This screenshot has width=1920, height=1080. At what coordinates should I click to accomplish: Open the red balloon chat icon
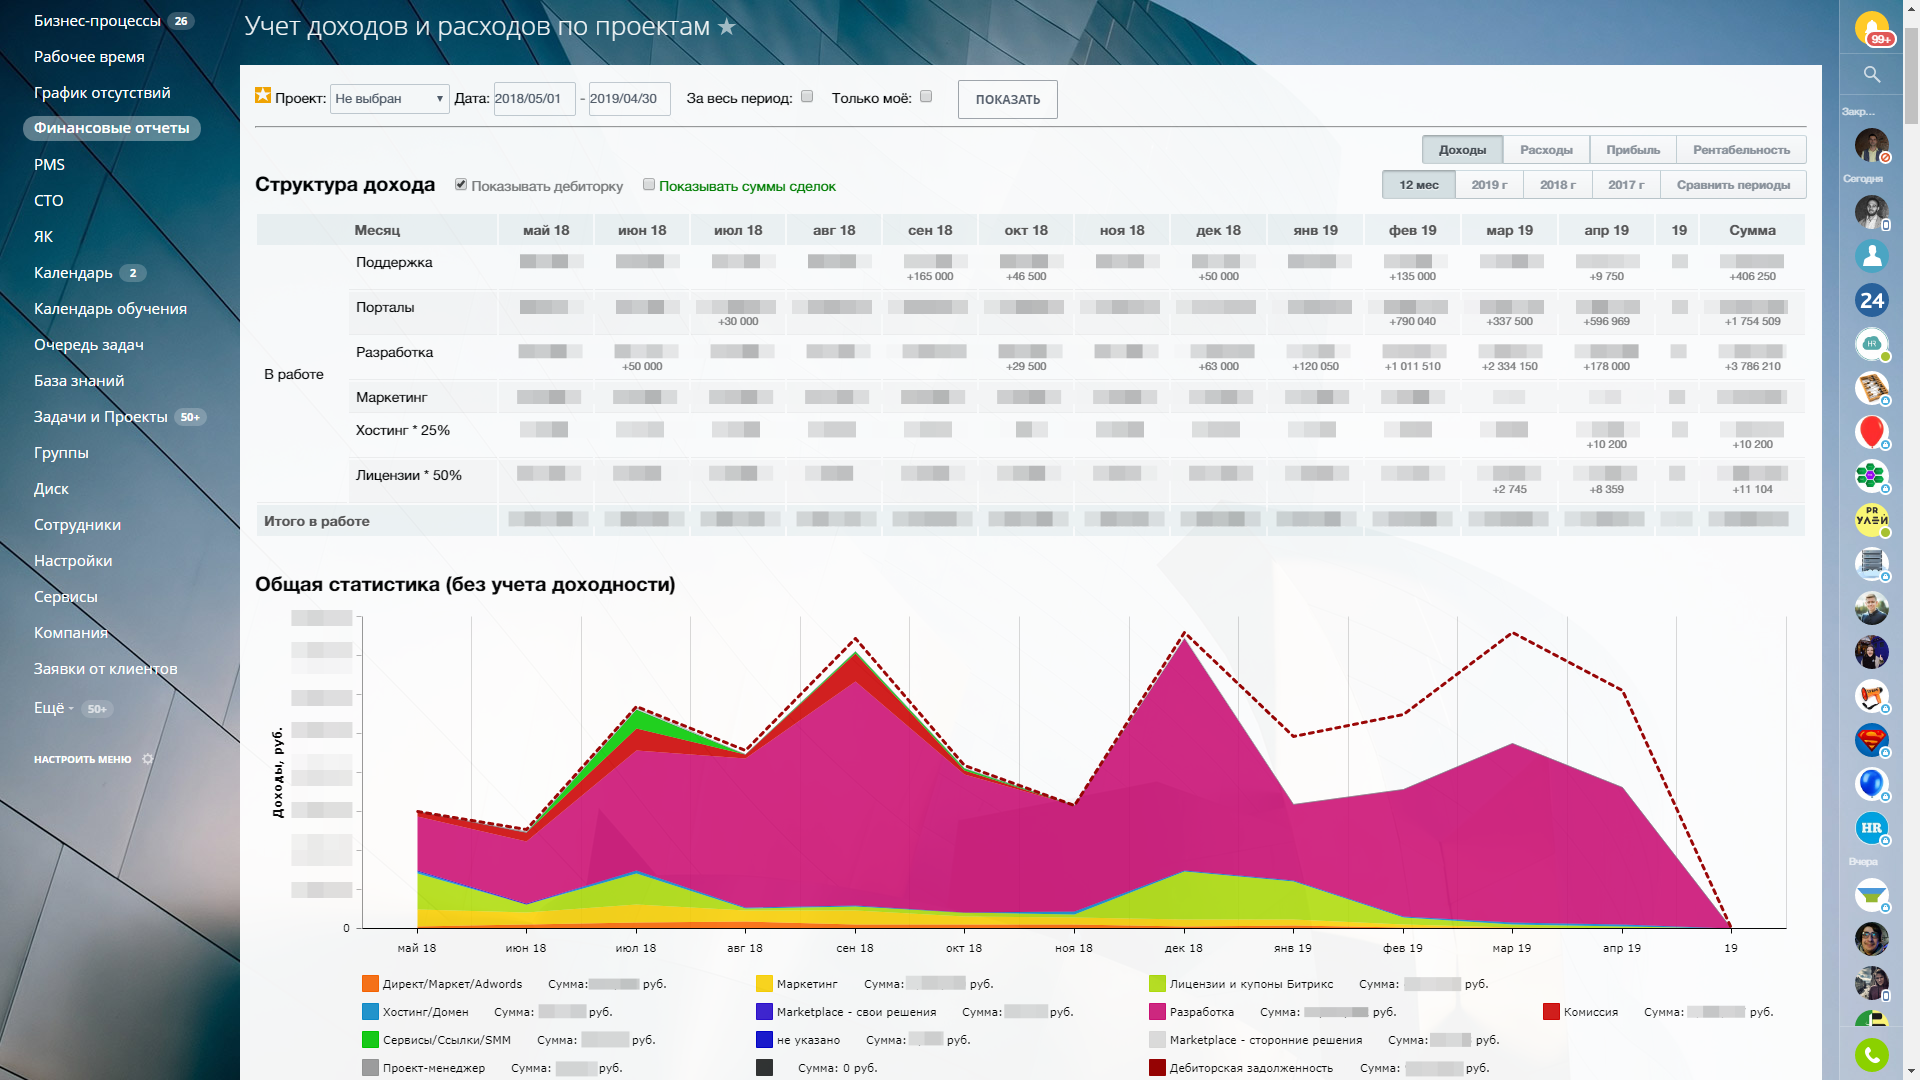[x=1871, y=432]
